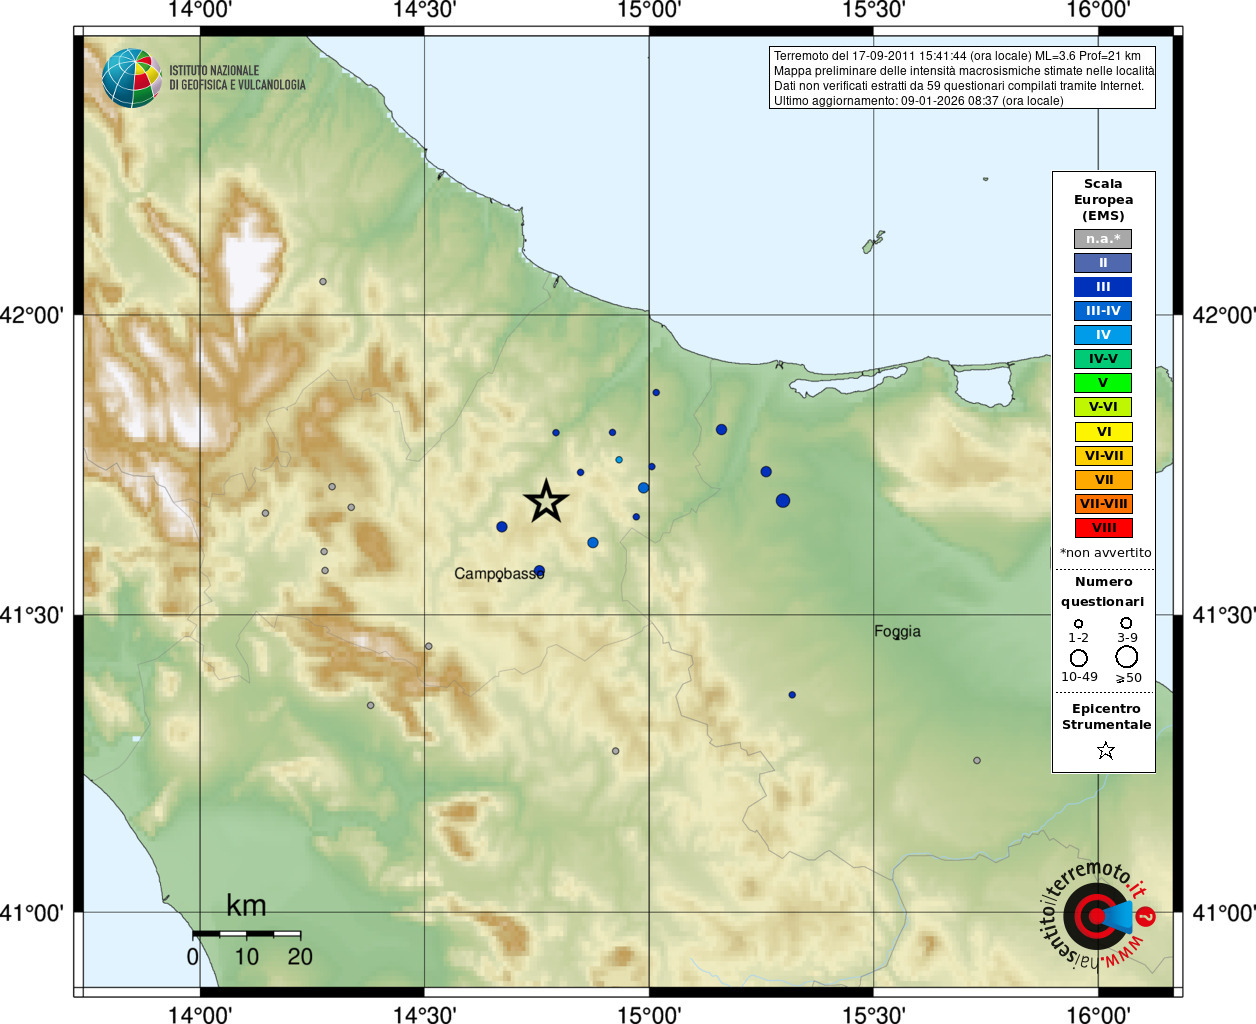Click the 'Mappa preliminare delle intensità' line
The image size is (1256, 1024).
coord(964,71)
